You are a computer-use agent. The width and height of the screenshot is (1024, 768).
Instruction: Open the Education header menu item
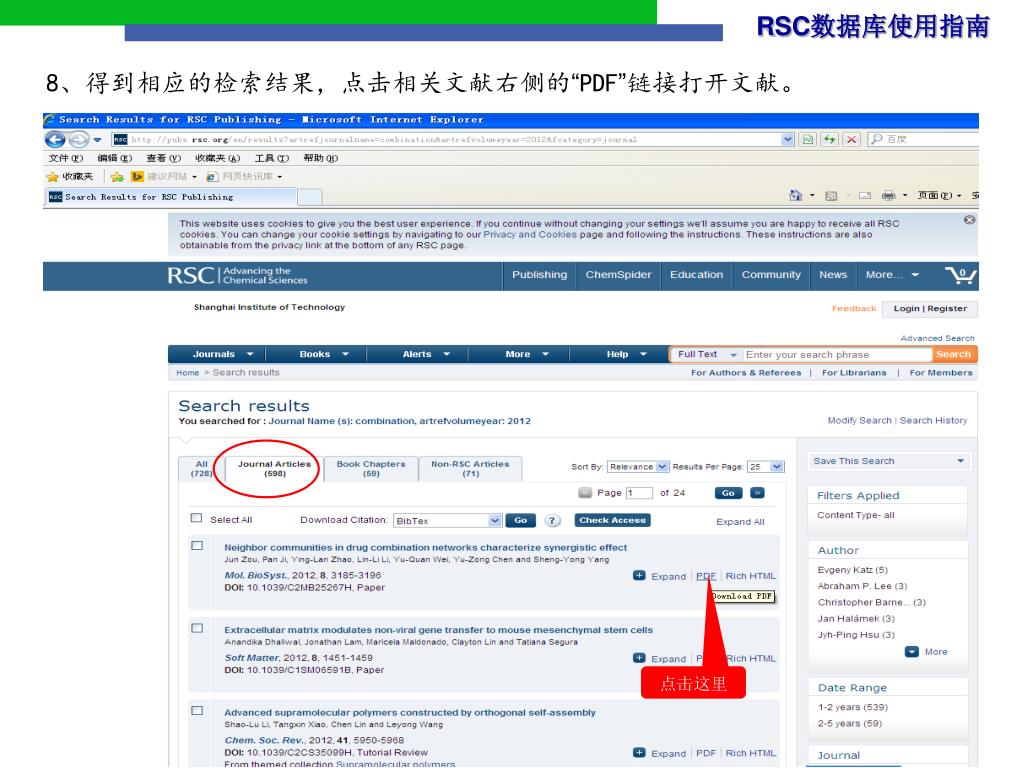coord(697,275)
